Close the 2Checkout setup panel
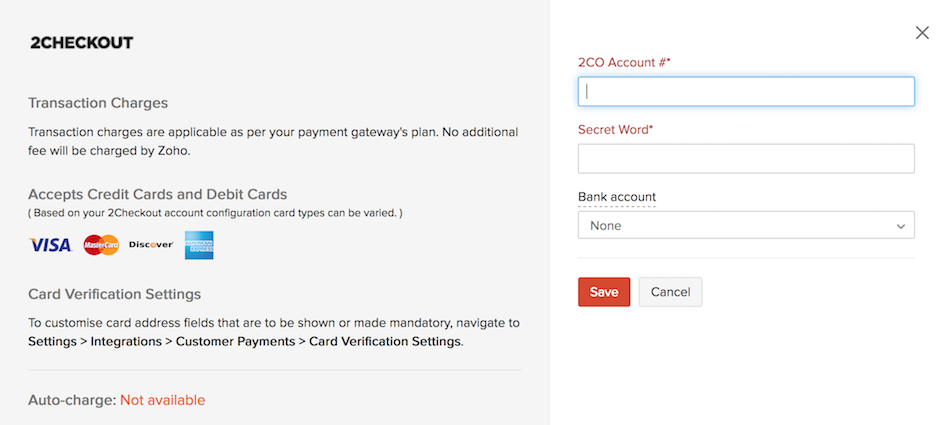 [x=922, y=33]
